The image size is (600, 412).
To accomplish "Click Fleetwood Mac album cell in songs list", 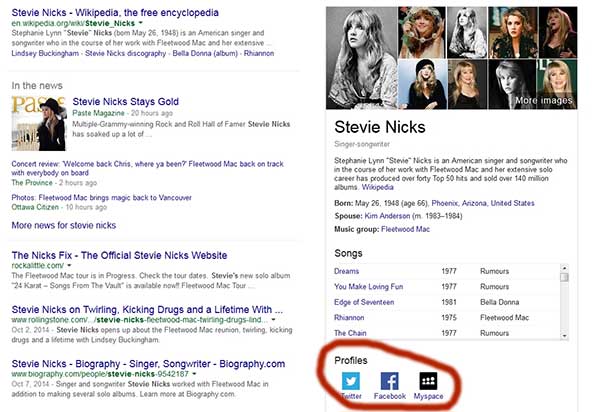I will [504, 318].
